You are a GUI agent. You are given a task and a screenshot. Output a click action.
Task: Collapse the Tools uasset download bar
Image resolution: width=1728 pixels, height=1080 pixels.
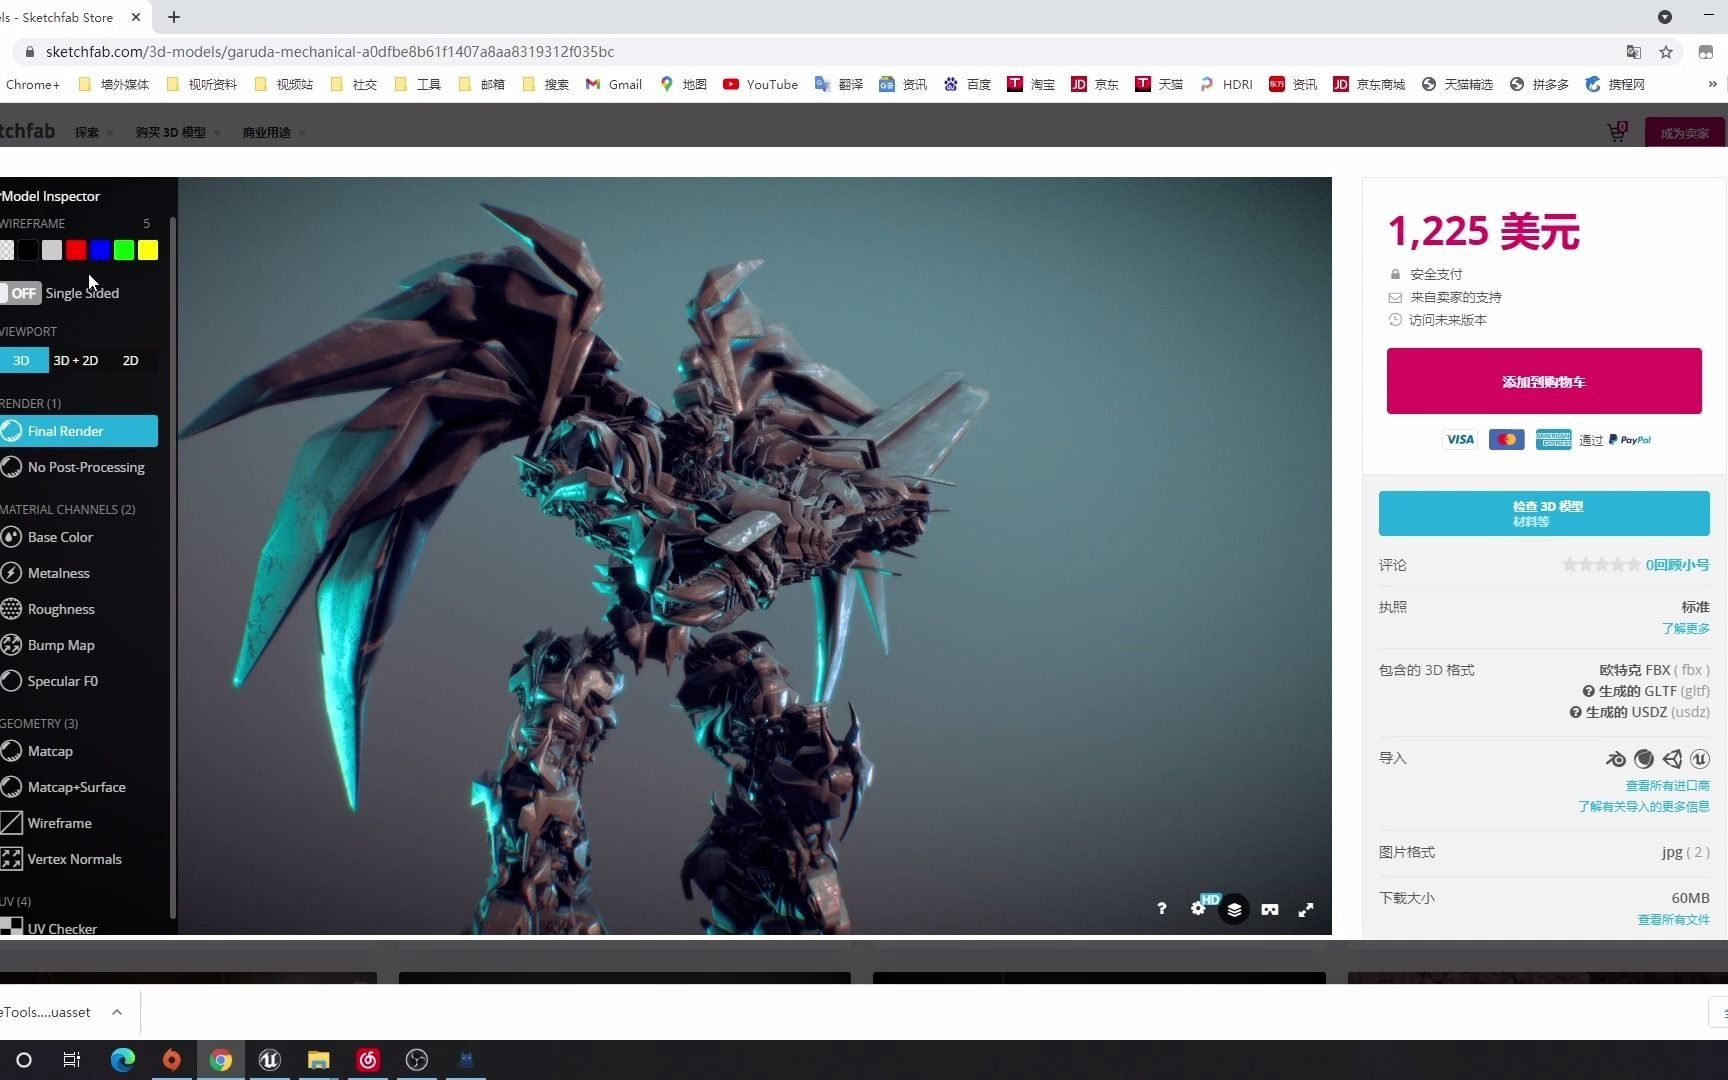(117, 1012)
